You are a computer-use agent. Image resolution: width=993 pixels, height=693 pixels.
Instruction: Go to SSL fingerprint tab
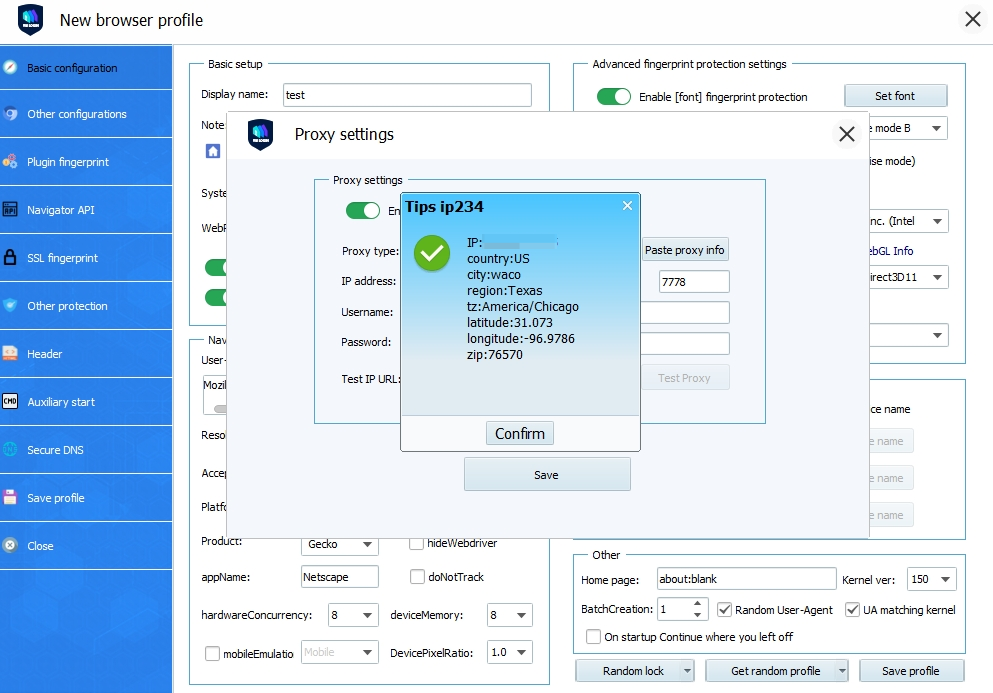pyautogui.click(x=86, y=257)
